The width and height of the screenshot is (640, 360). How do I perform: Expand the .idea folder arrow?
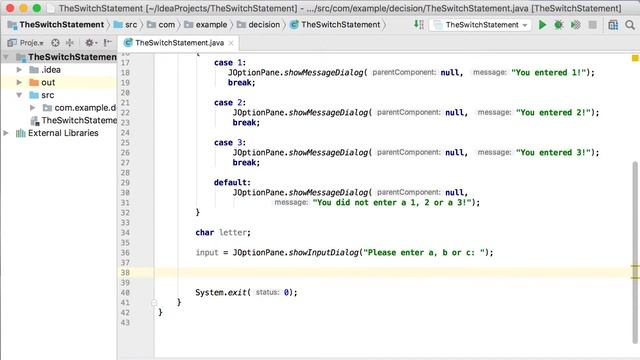click(19, 70)
